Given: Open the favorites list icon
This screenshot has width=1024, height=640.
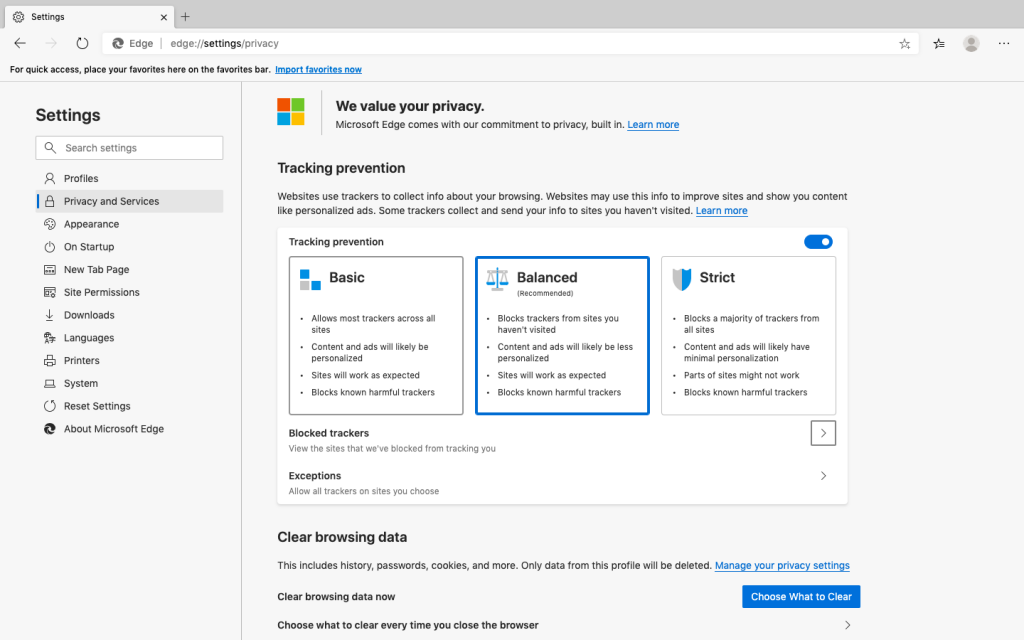Looking at the screenshot, I should pyautogui.click(x=938, y=44).
